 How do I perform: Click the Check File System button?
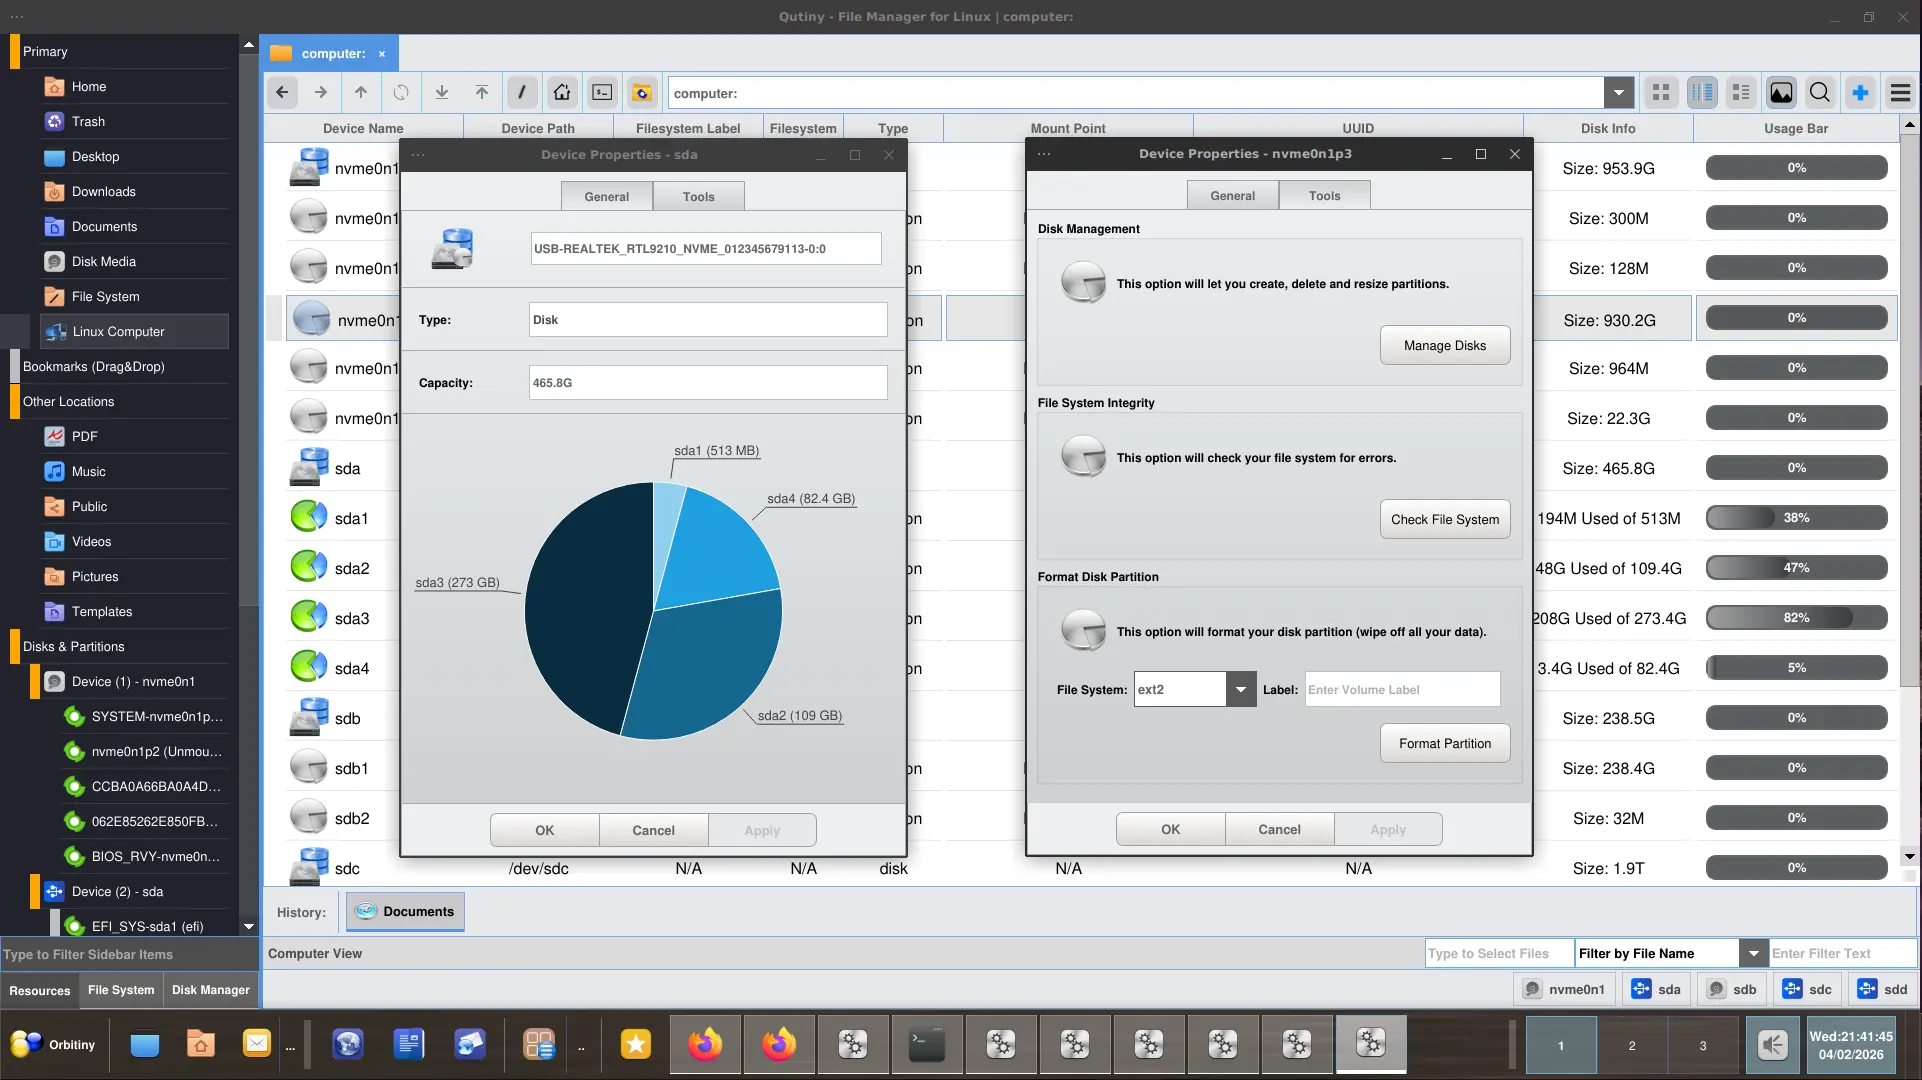coord(1444,519)
